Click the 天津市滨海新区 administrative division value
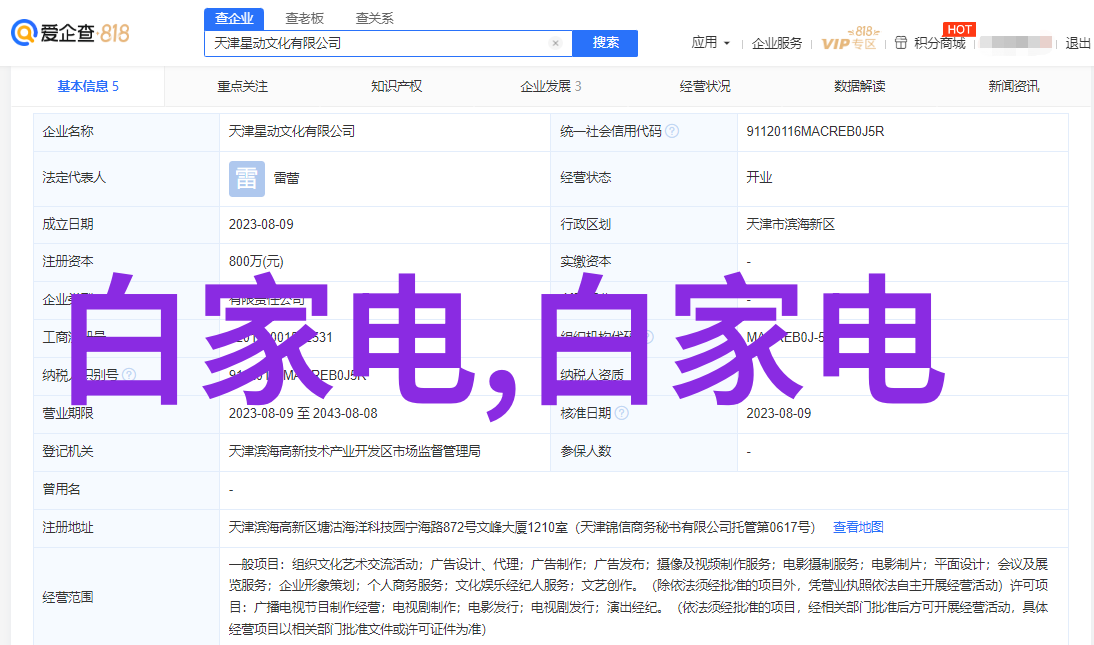Screen dimensions: 1094x645 pyautogui.click(x=790, y=225)
